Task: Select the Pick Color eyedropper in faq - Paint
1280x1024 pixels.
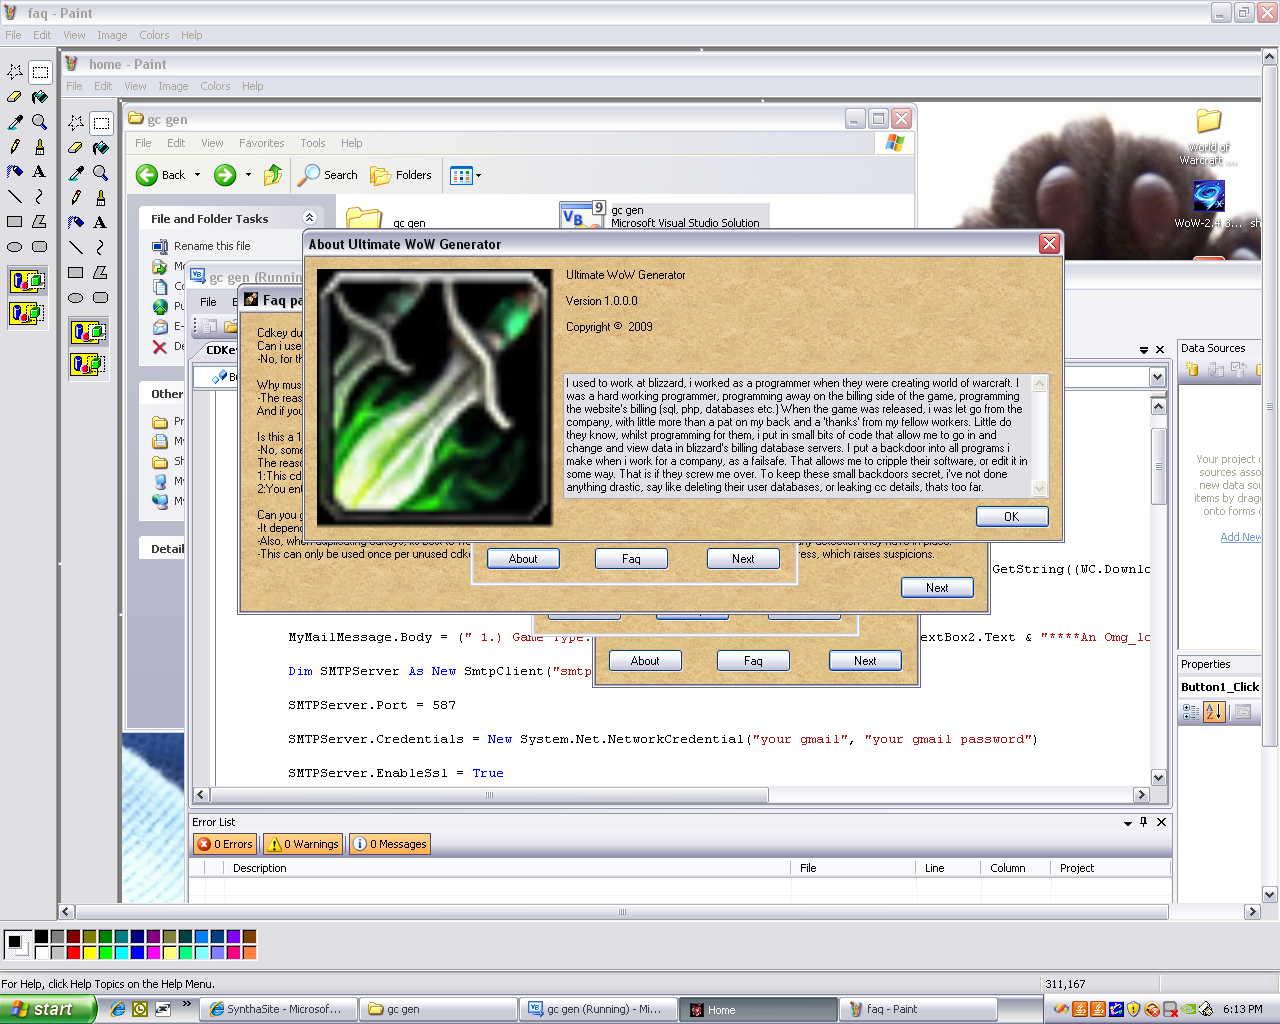Action: coord(15,122)
